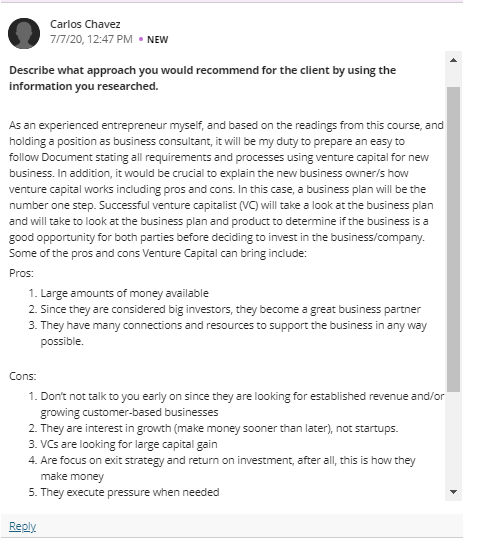This screenshot has height=544, width=479.
Task: Click the gray scrollbar thumb in the post
Action: click(453, 239)
